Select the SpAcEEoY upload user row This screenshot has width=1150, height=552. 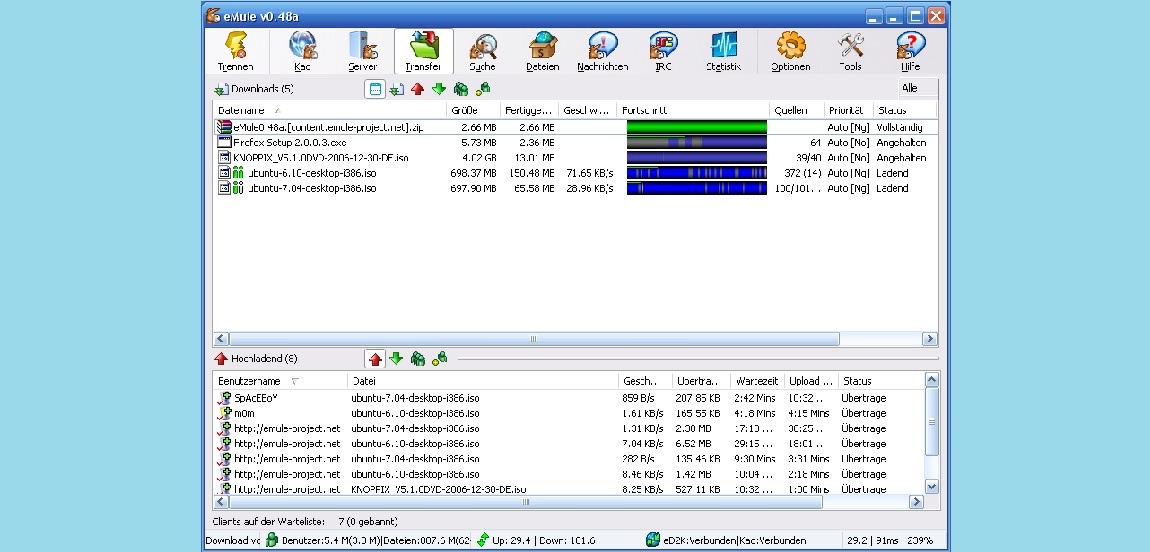tap(569, 398)
